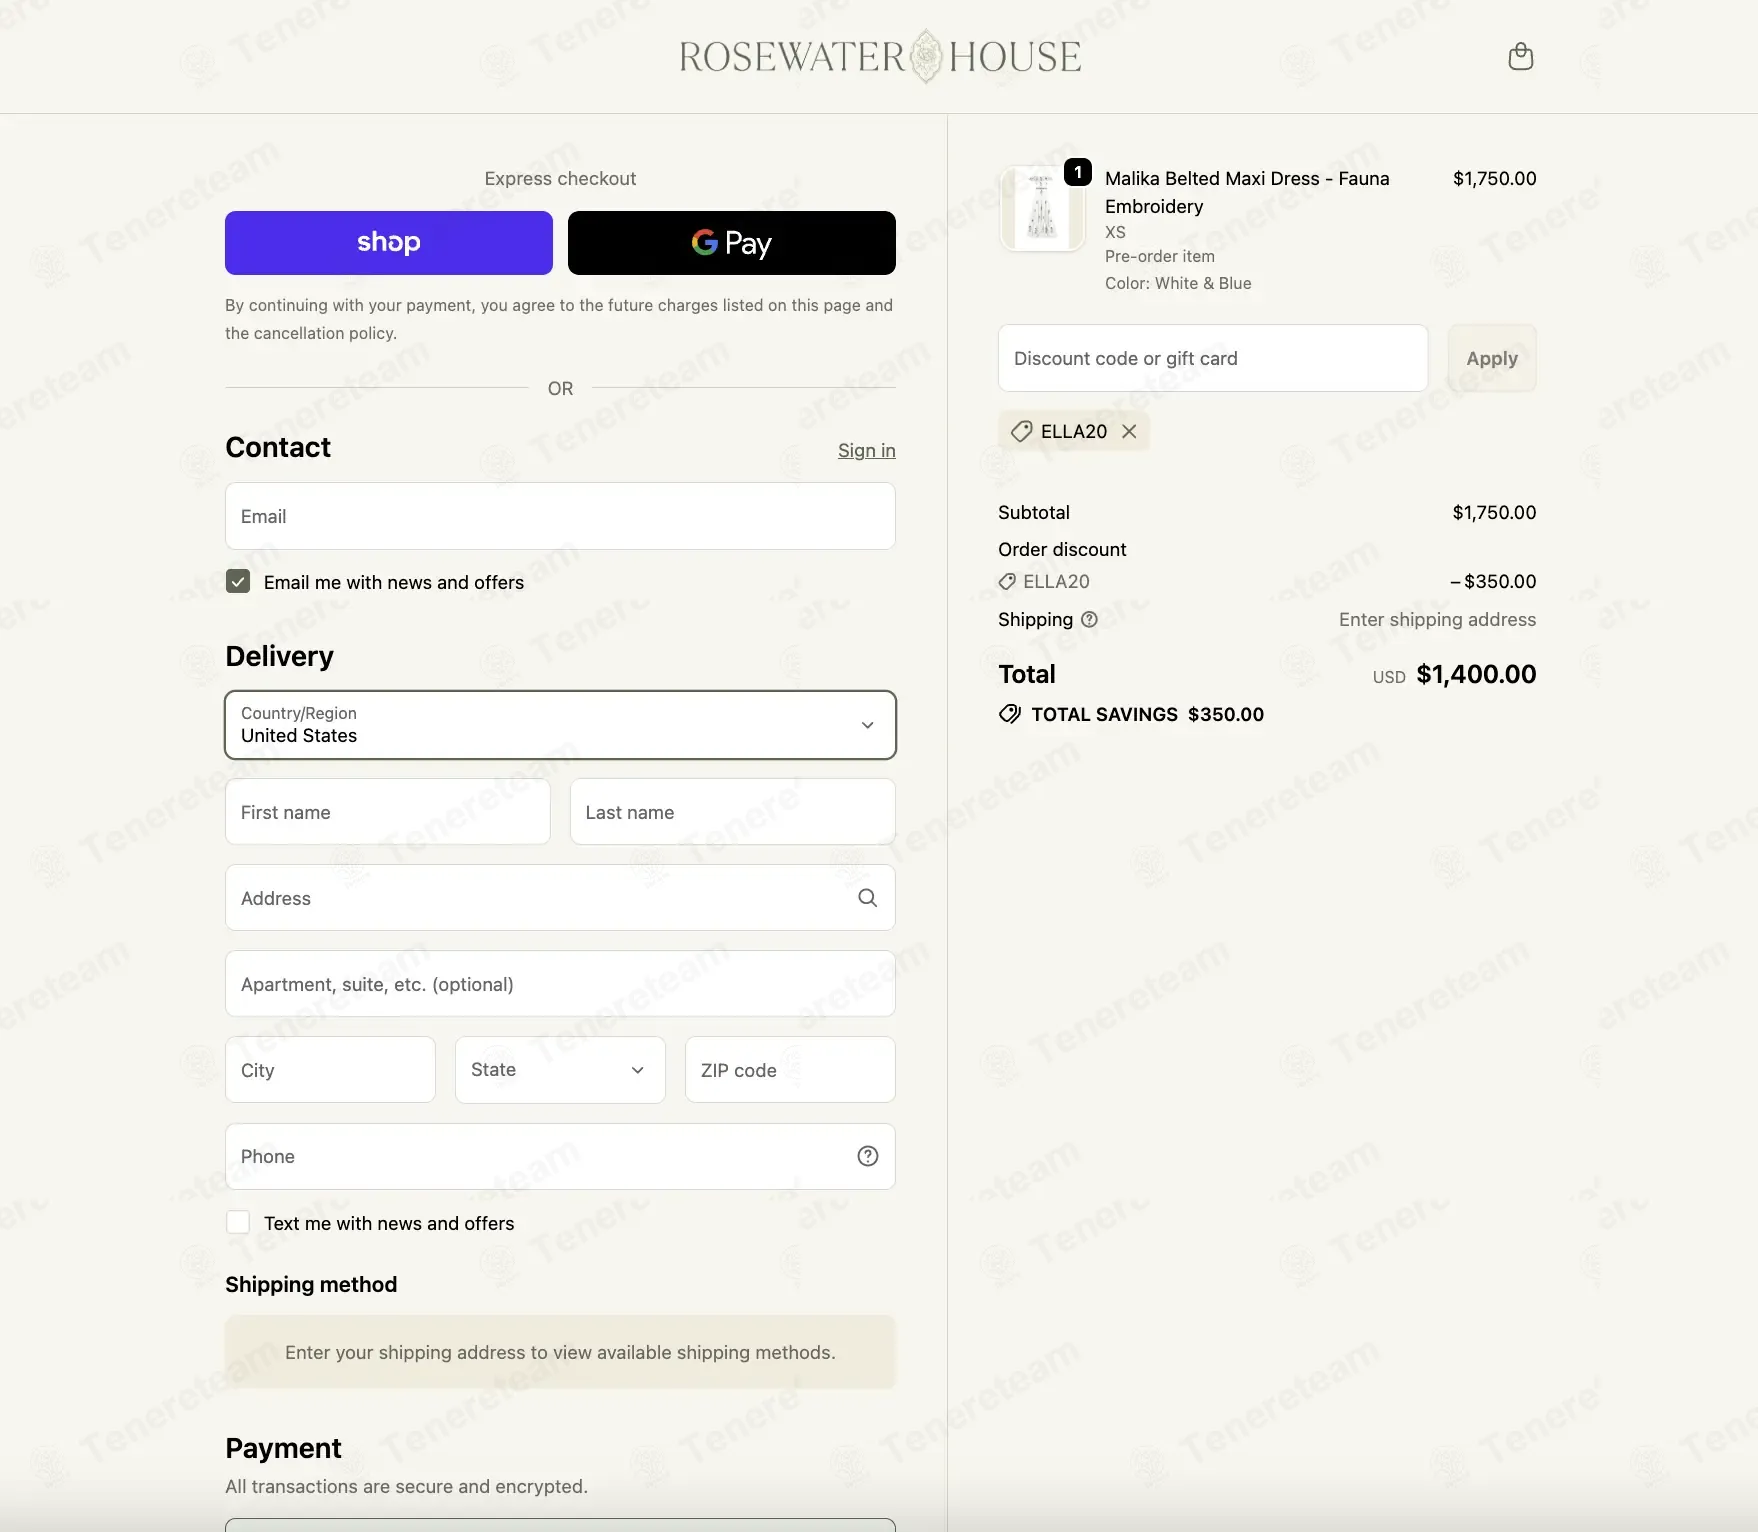Select the Apartment, suite field

click(560, 984)
